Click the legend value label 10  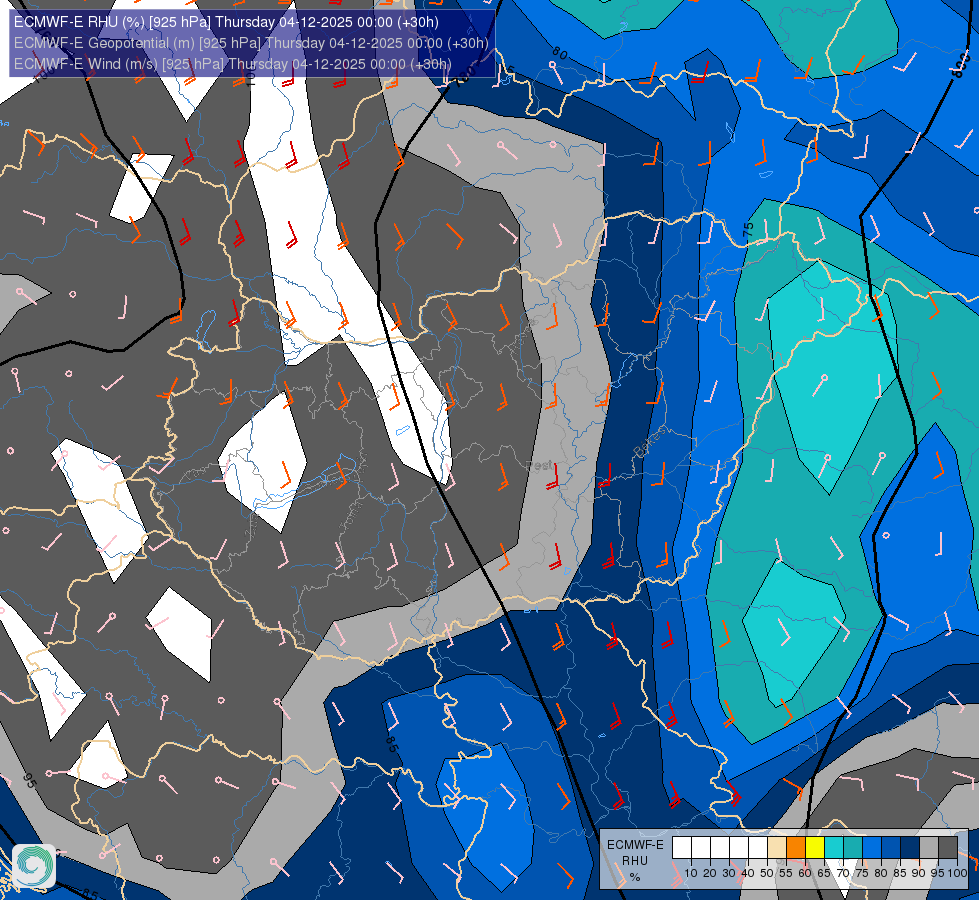click(691, 873)
